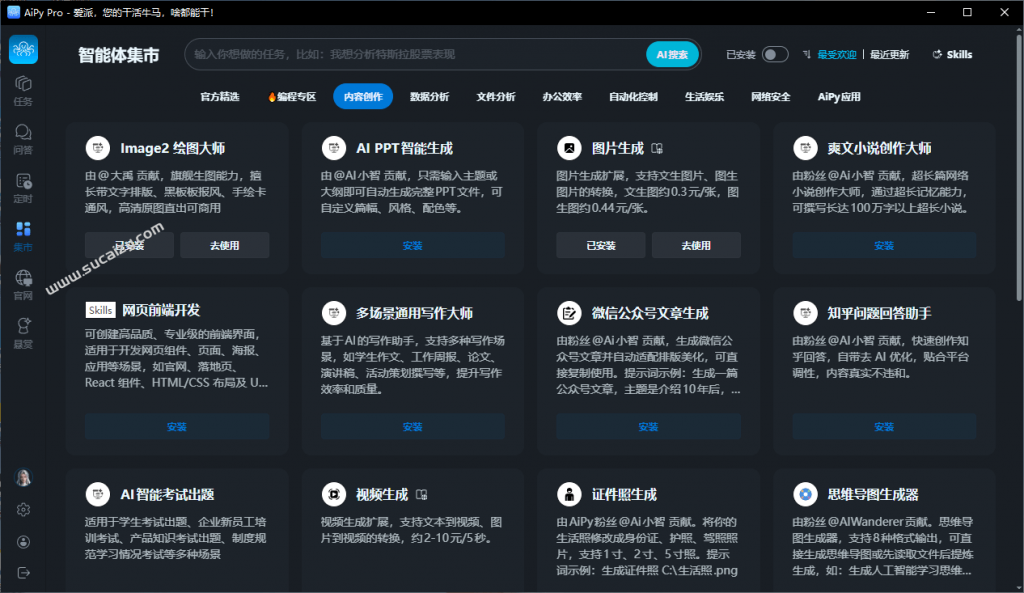Click the Image2 绘图大师 agent icon
Viewport: 1024px width, 593px height.
(x=98, y=148)
